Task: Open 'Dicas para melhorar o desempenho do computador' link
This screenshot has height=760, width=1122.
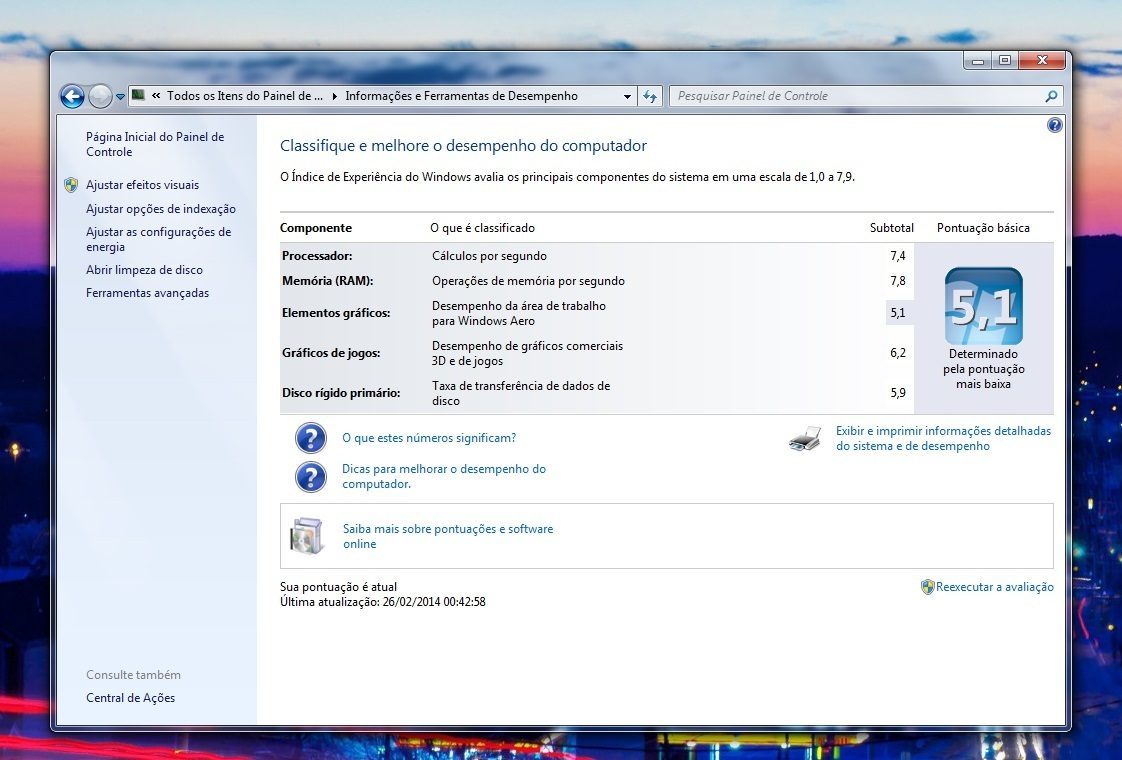Action: [x=444, y=477]
